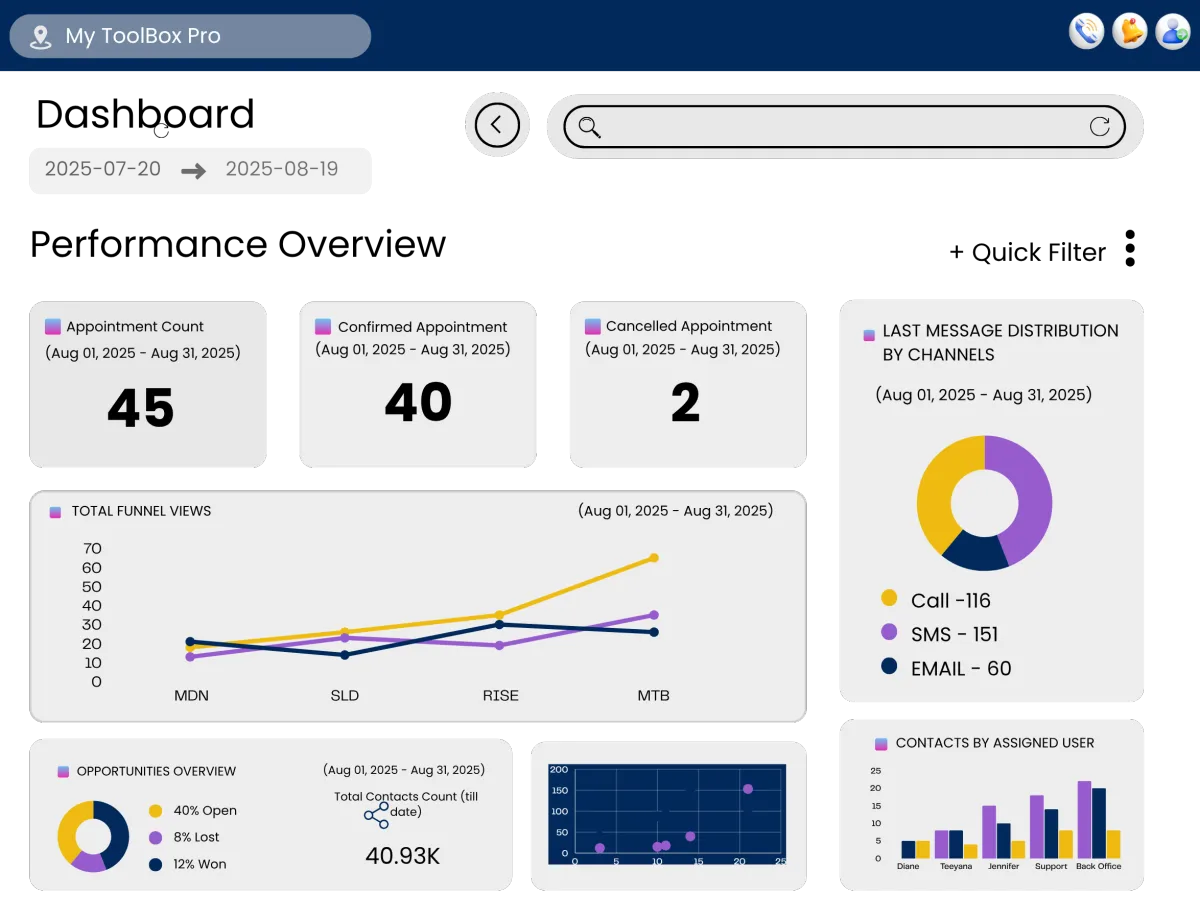Click the share icon near Total Contacts Count
Screen dimensions: 1200x919
click(x=376, y=815)
